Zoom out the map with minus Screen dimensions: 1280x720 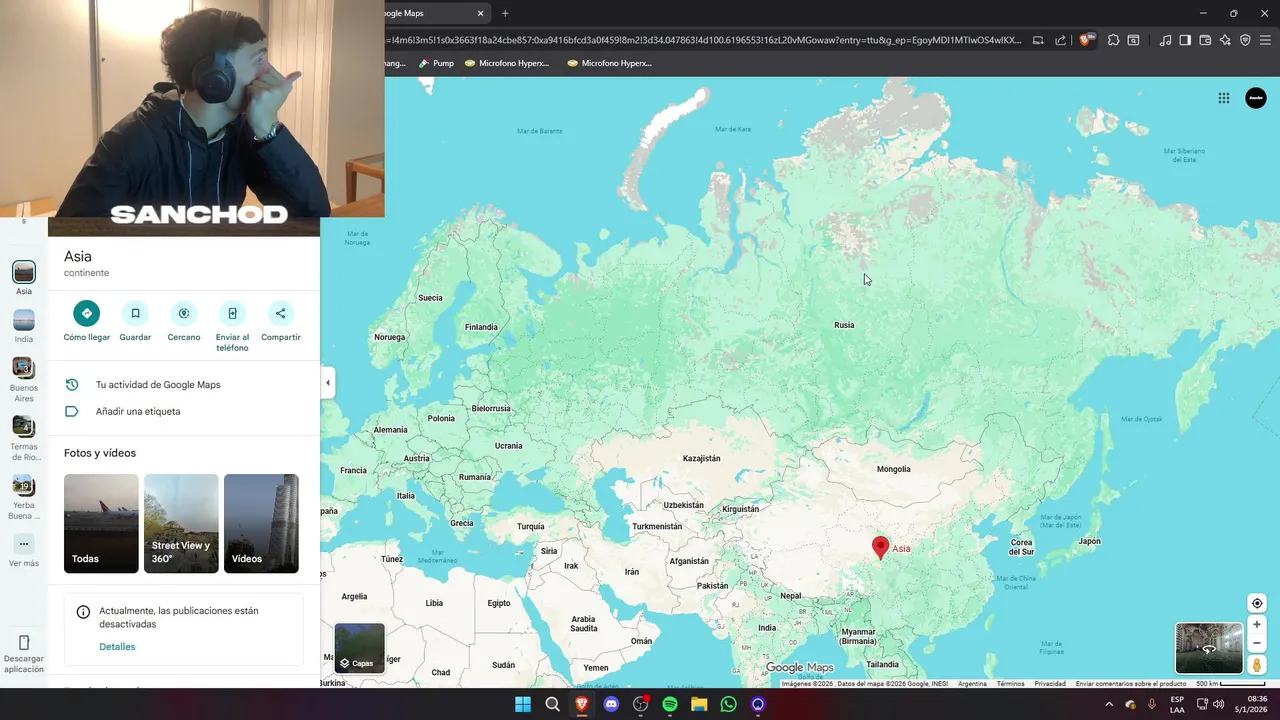tap(1257, 643)
